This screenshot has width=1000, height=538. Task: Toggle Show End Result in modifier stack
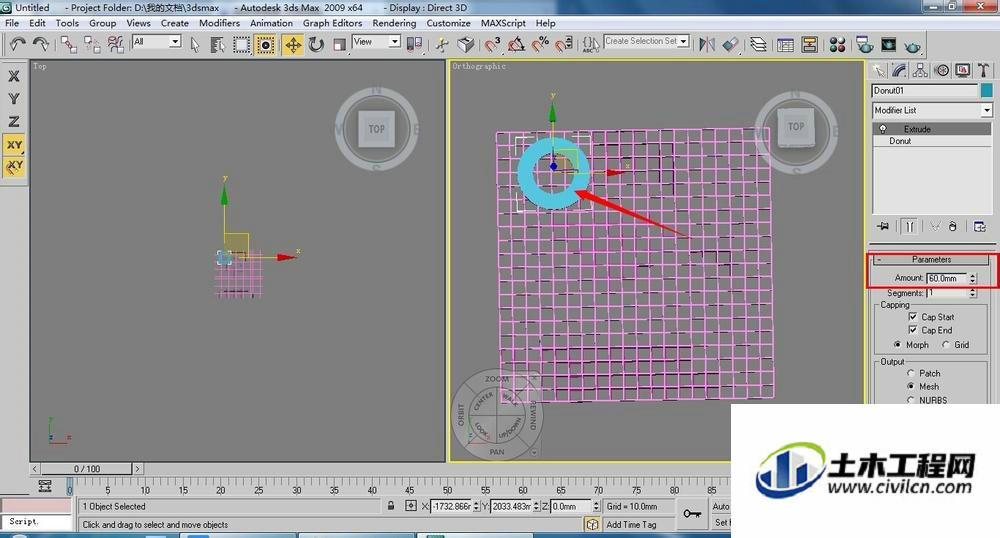[x=910, y=226]
